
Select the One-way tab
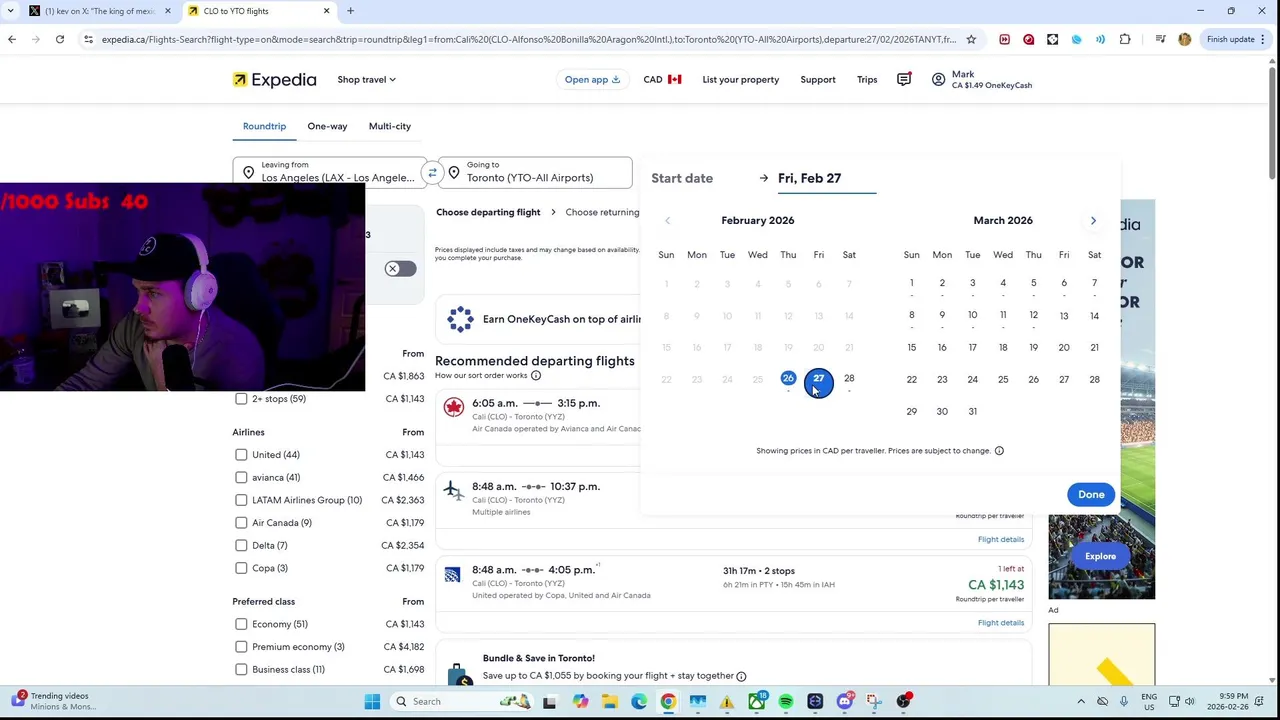(x=327, y=126)
